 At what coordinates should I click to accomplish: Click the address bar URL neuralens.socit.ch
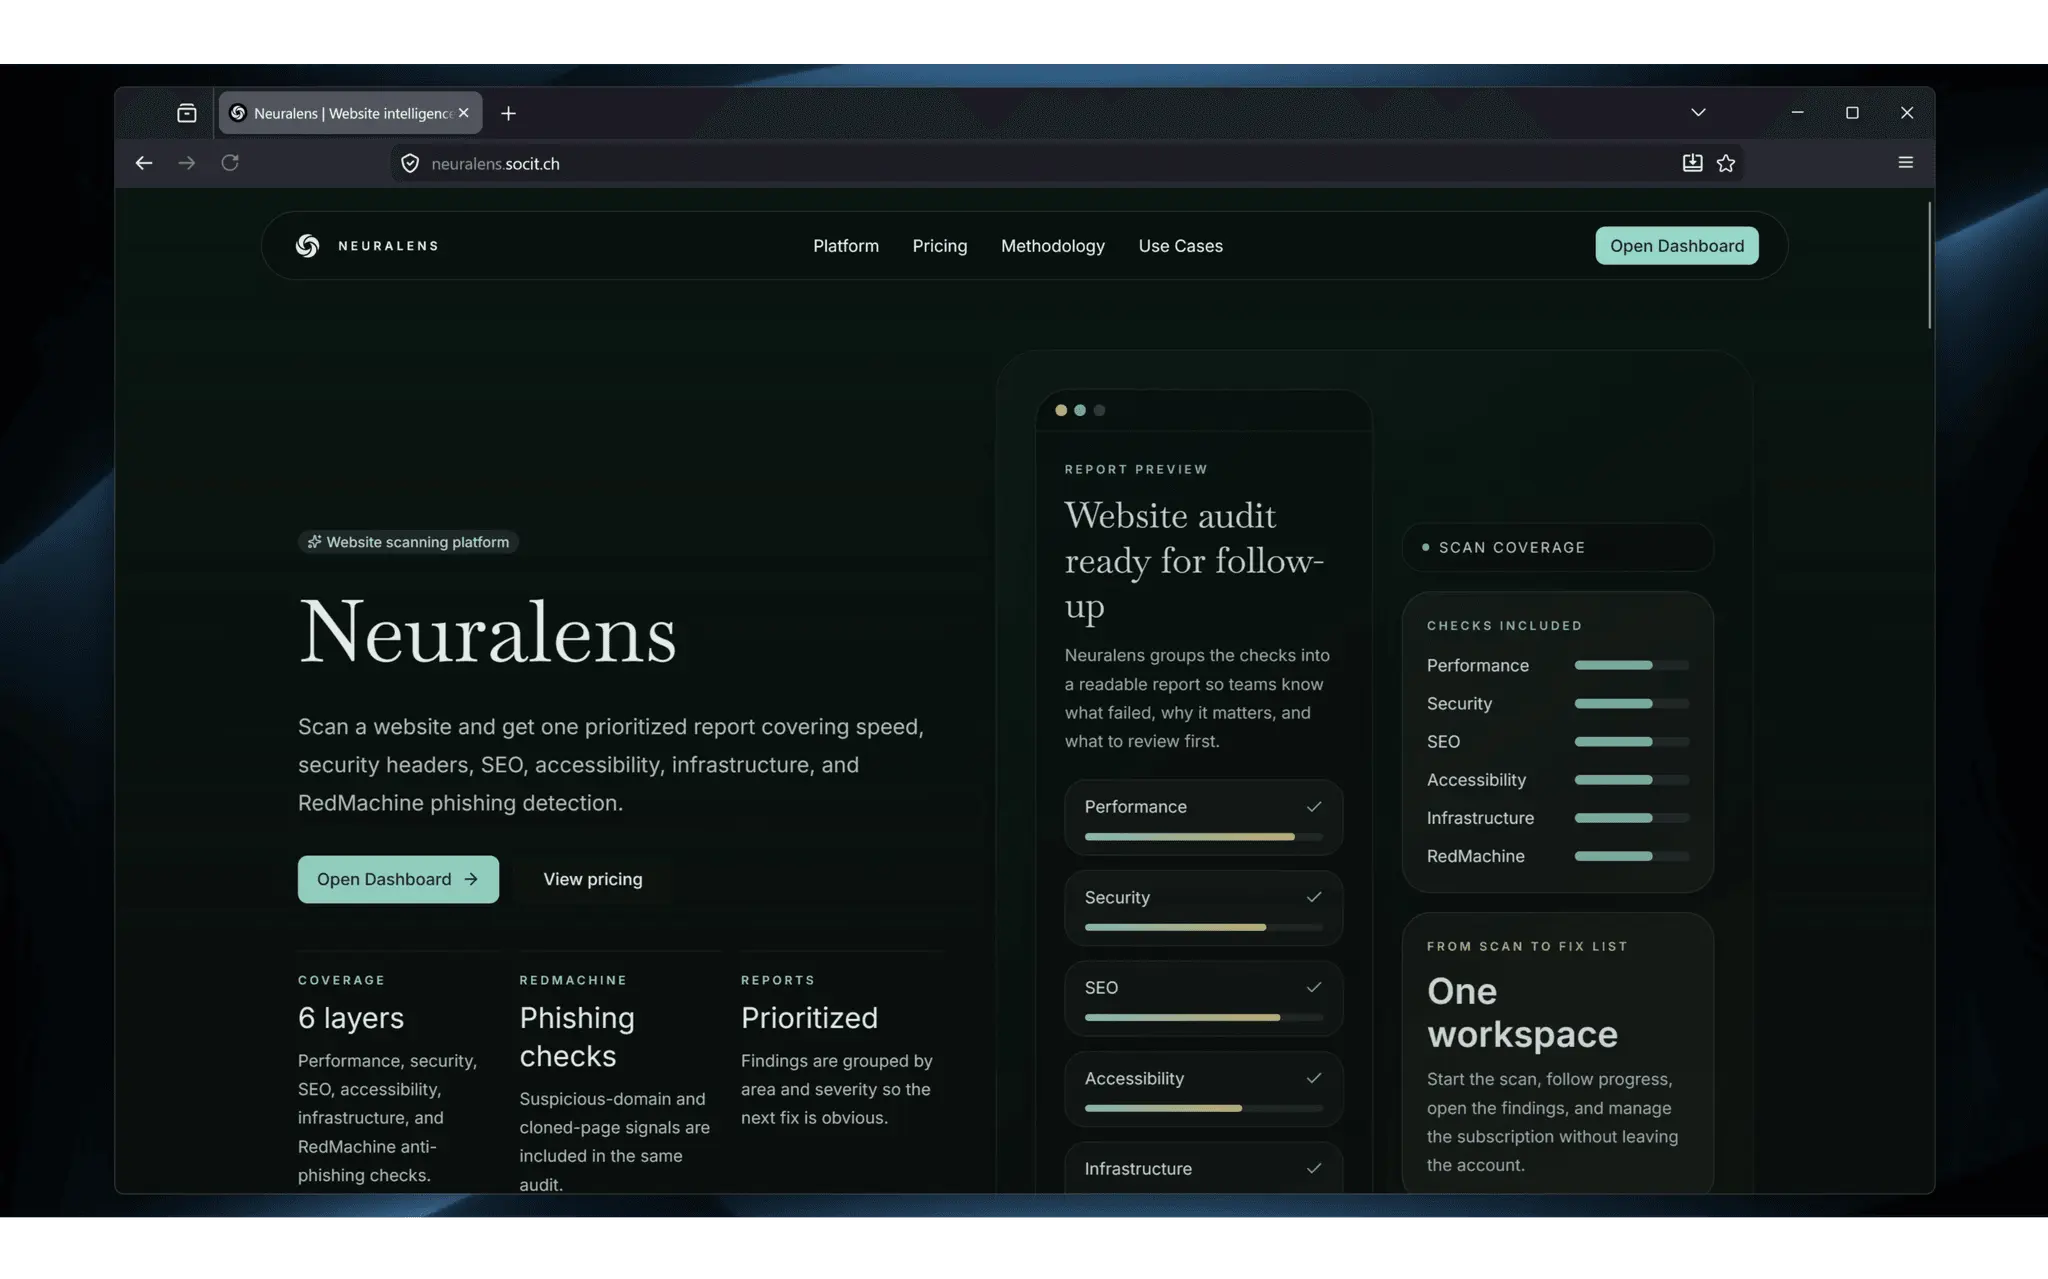(x=495, y=164)
